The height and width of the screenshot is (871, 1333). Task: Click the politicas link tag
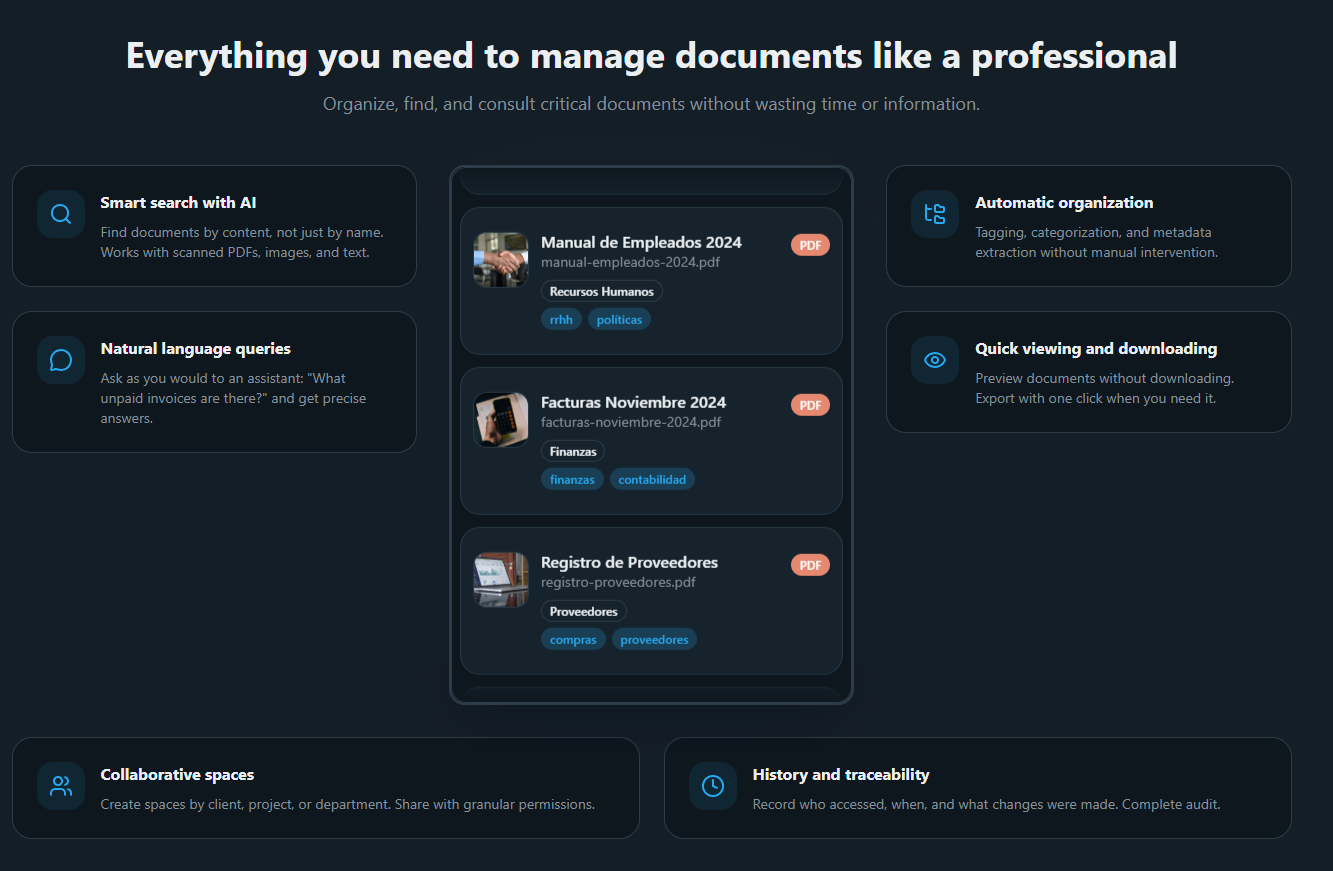[x=619, y=318]
